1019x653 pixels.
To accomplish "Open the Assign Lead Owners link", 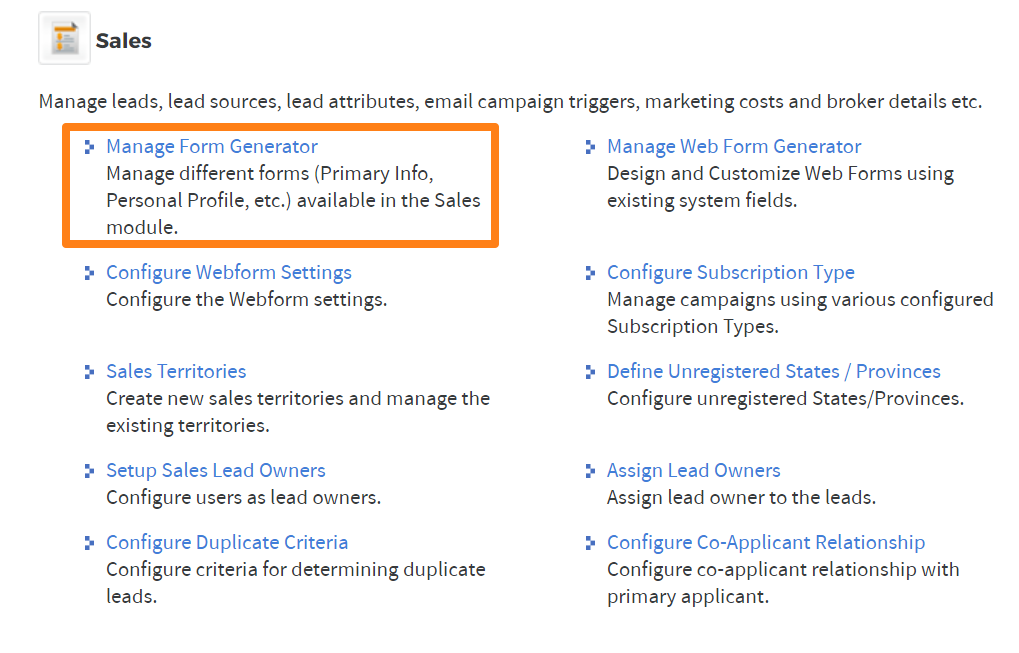I will coord(694,471).
